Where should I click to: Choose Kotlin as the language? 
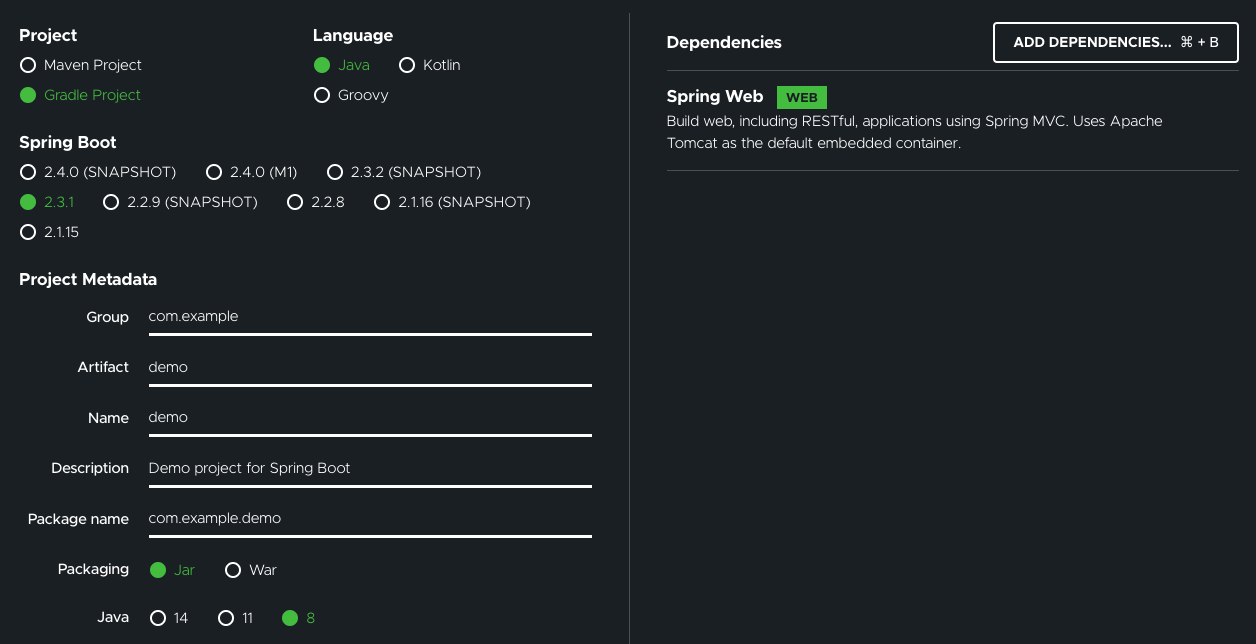point(430,65)
